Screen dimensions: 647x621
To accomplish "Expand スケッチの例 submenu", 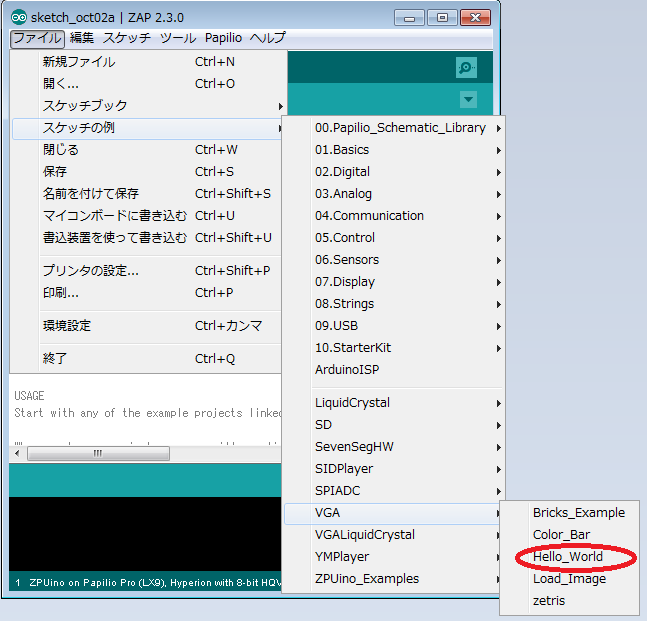I will tap(148, 128).
